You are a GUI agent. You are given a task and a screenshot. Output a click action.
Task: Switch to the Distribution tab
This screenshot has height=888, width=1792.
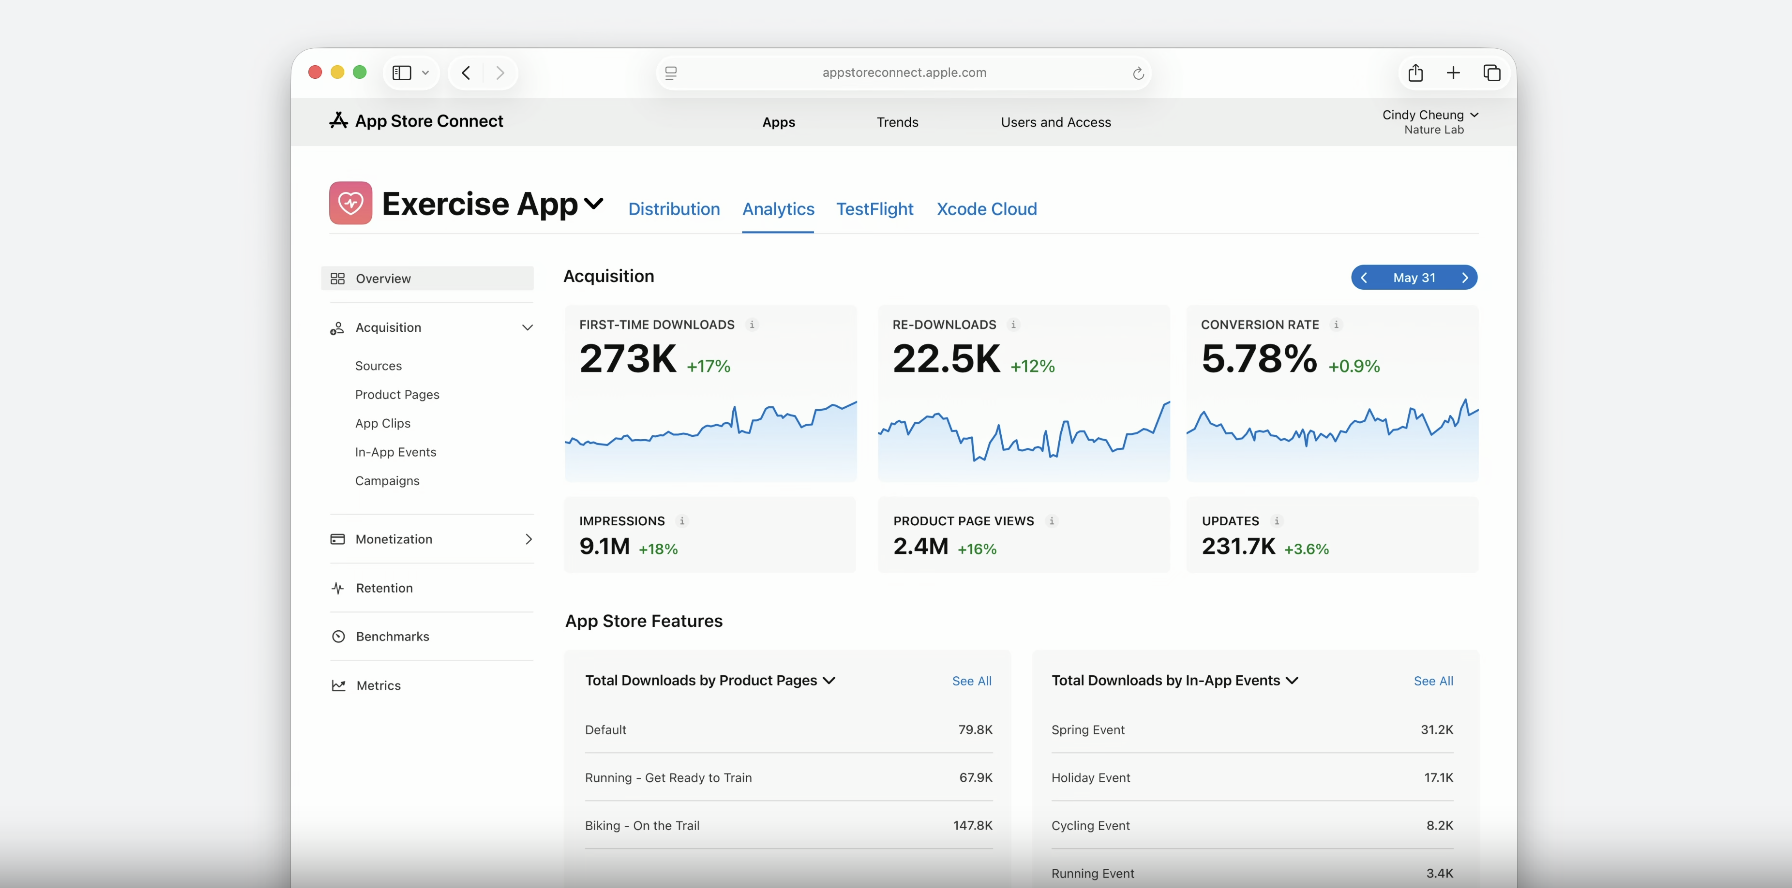coord(674,209)
